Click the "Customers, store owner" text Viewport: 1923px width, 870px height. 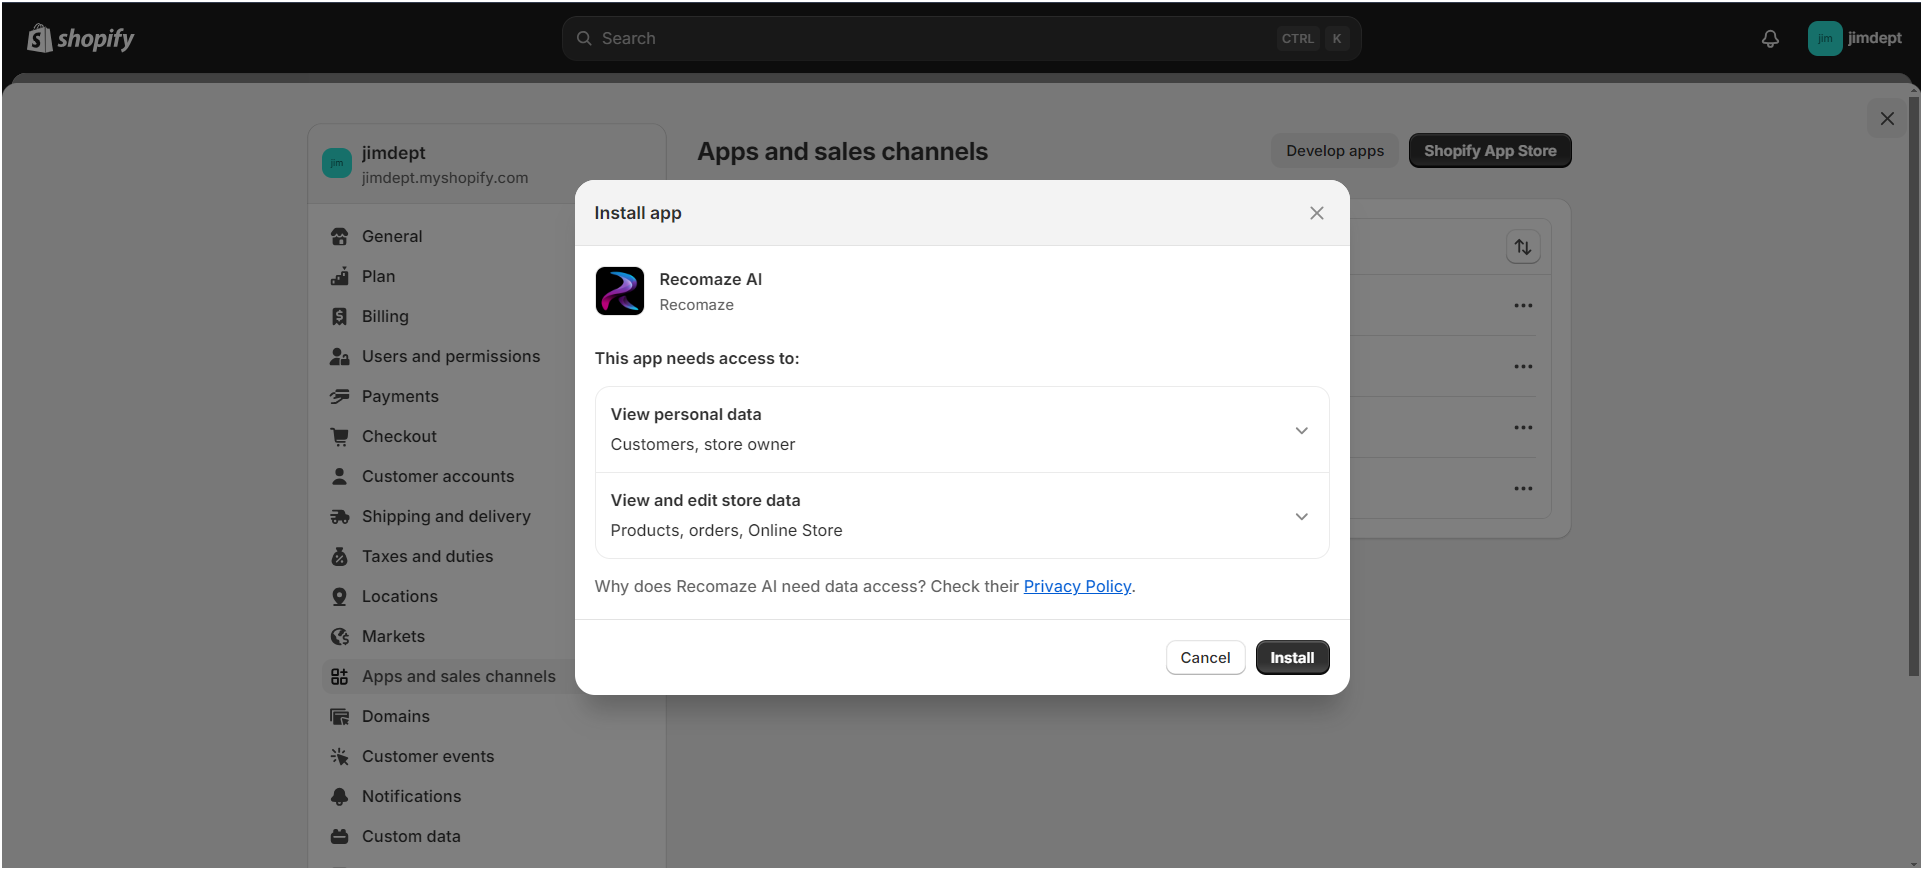[x=703, y=444]
